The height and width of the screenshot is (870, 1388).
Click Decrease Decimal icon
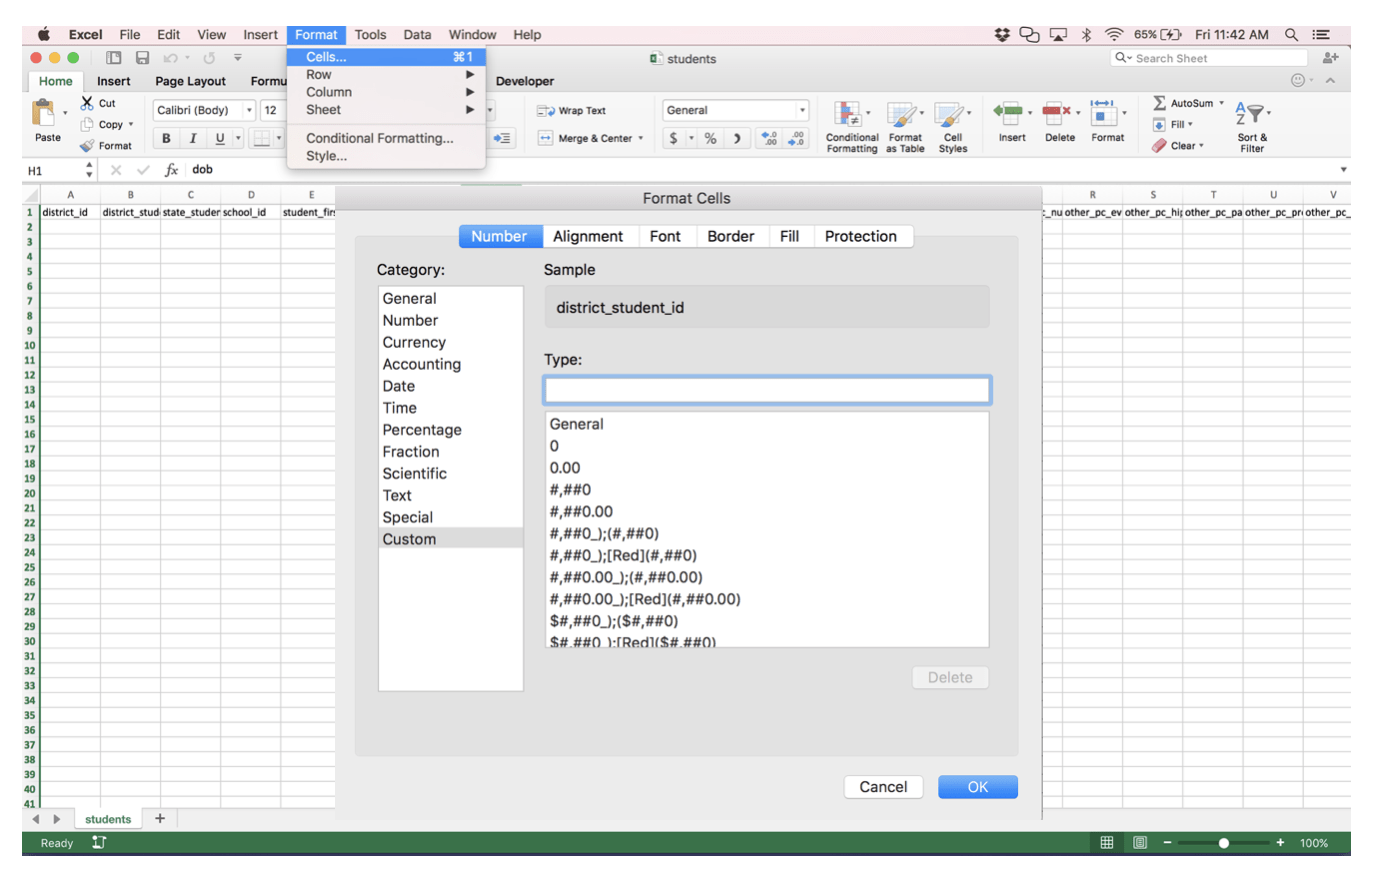[796, 138]
